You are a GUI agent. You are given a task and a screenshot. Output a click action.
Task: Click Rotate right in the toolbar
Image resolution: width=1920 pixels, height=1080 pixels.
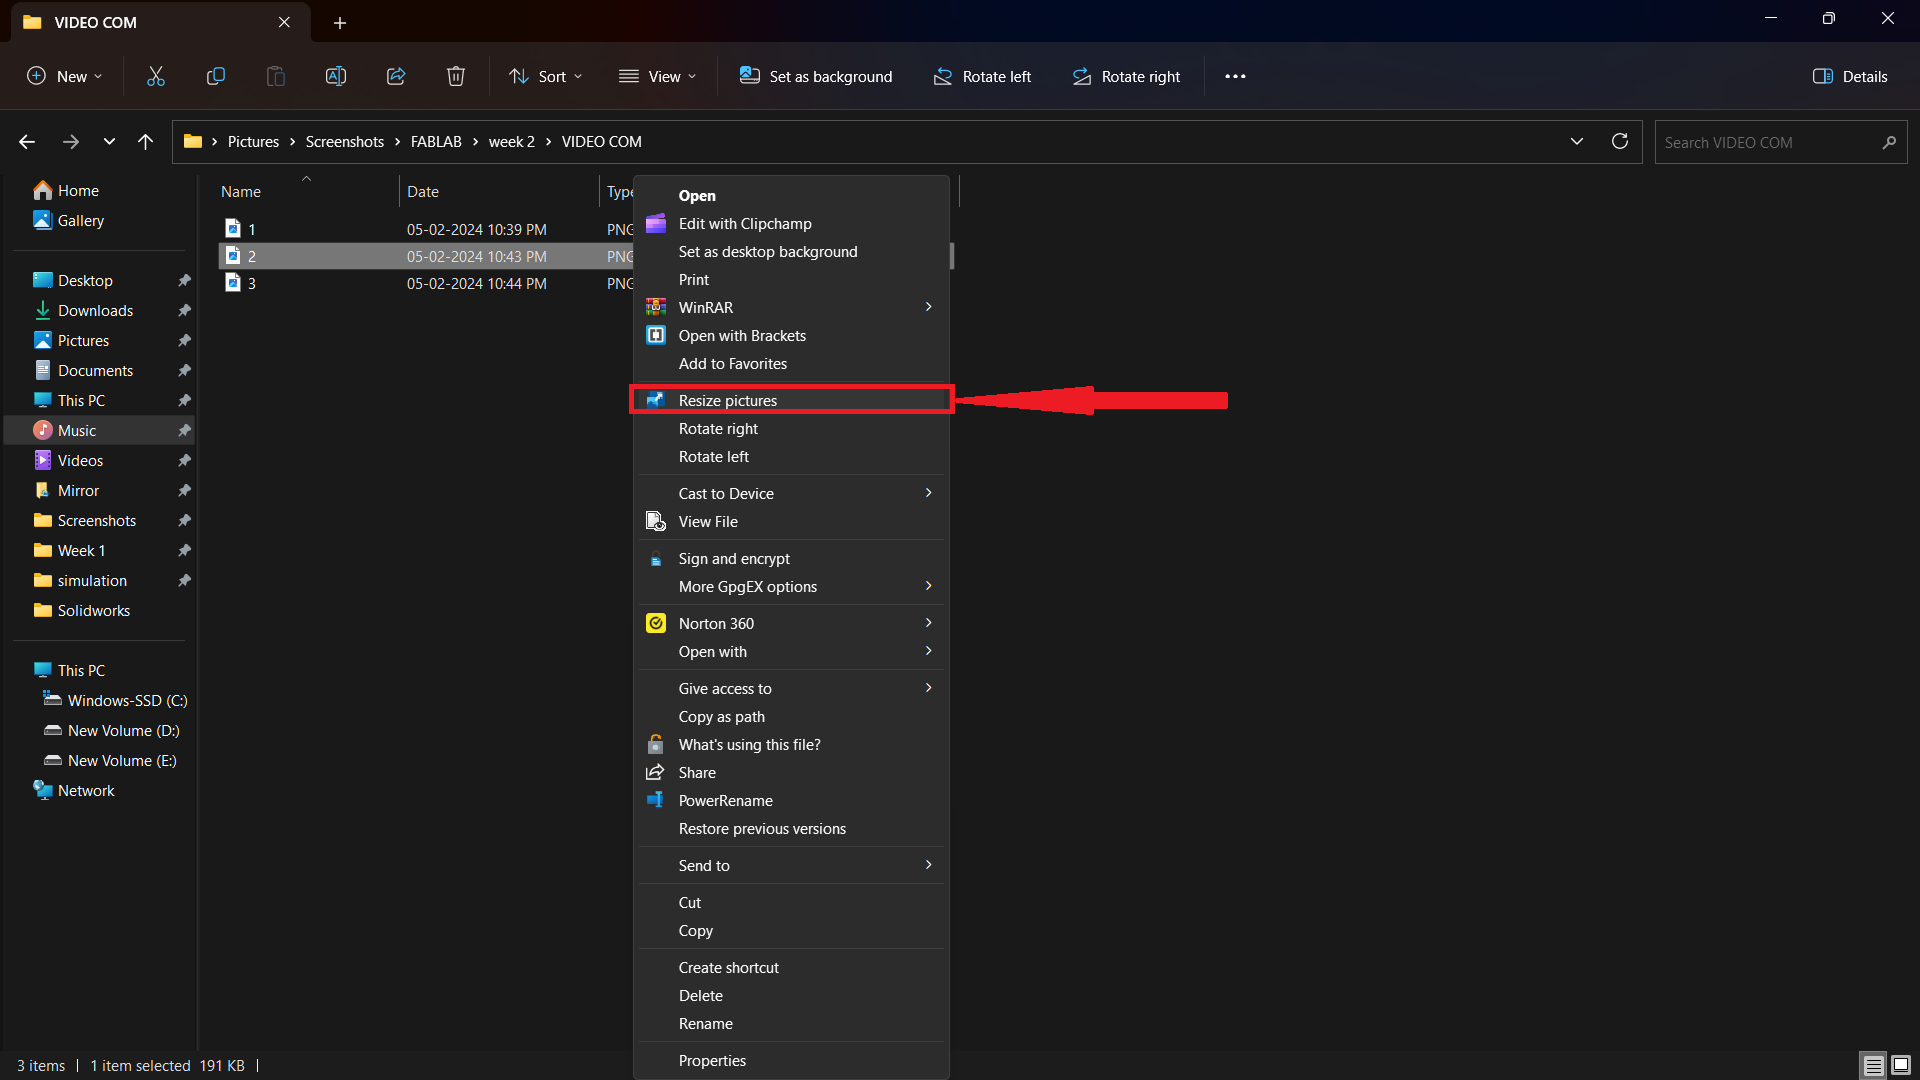1126,76
